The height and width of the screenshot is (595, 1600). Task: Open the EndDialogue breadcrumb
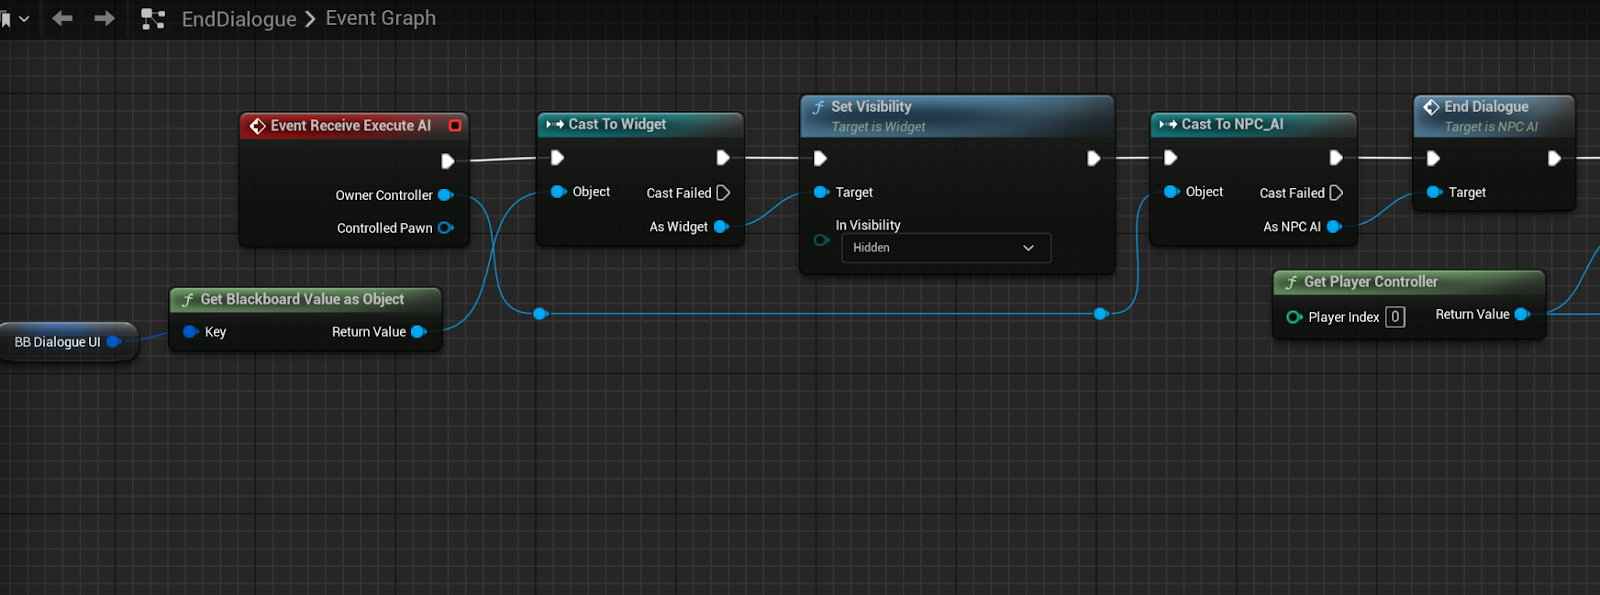click(x=239, y=19)
